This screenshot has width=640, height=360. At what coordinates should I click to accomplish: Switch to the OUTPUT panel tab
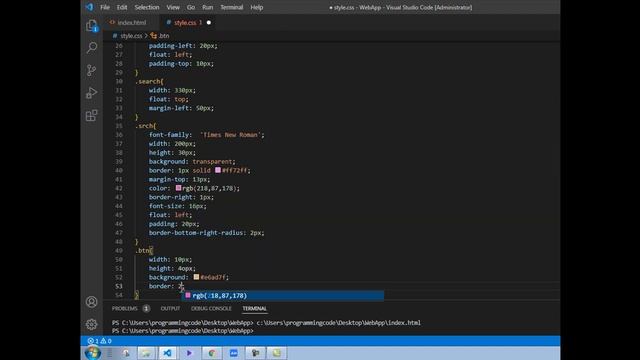coord(170,309)
